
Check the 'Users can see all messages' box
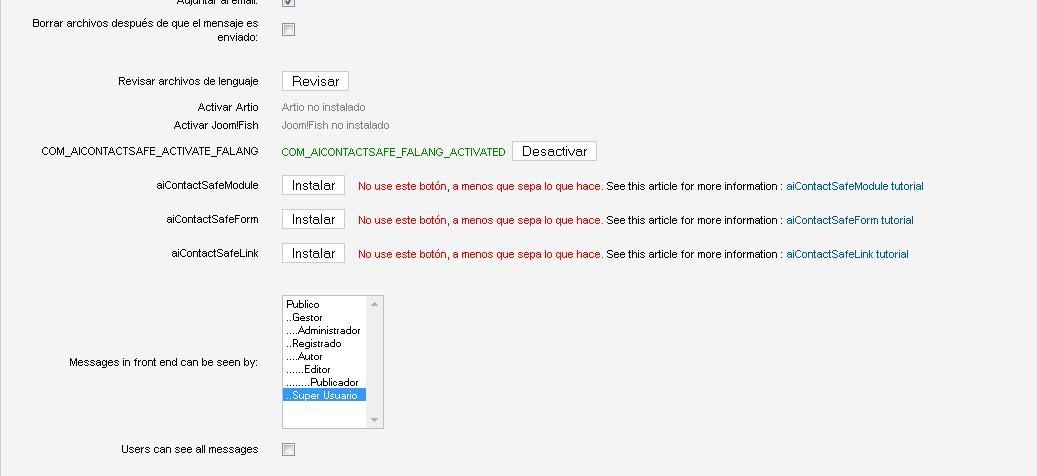(x=288, y=450)
